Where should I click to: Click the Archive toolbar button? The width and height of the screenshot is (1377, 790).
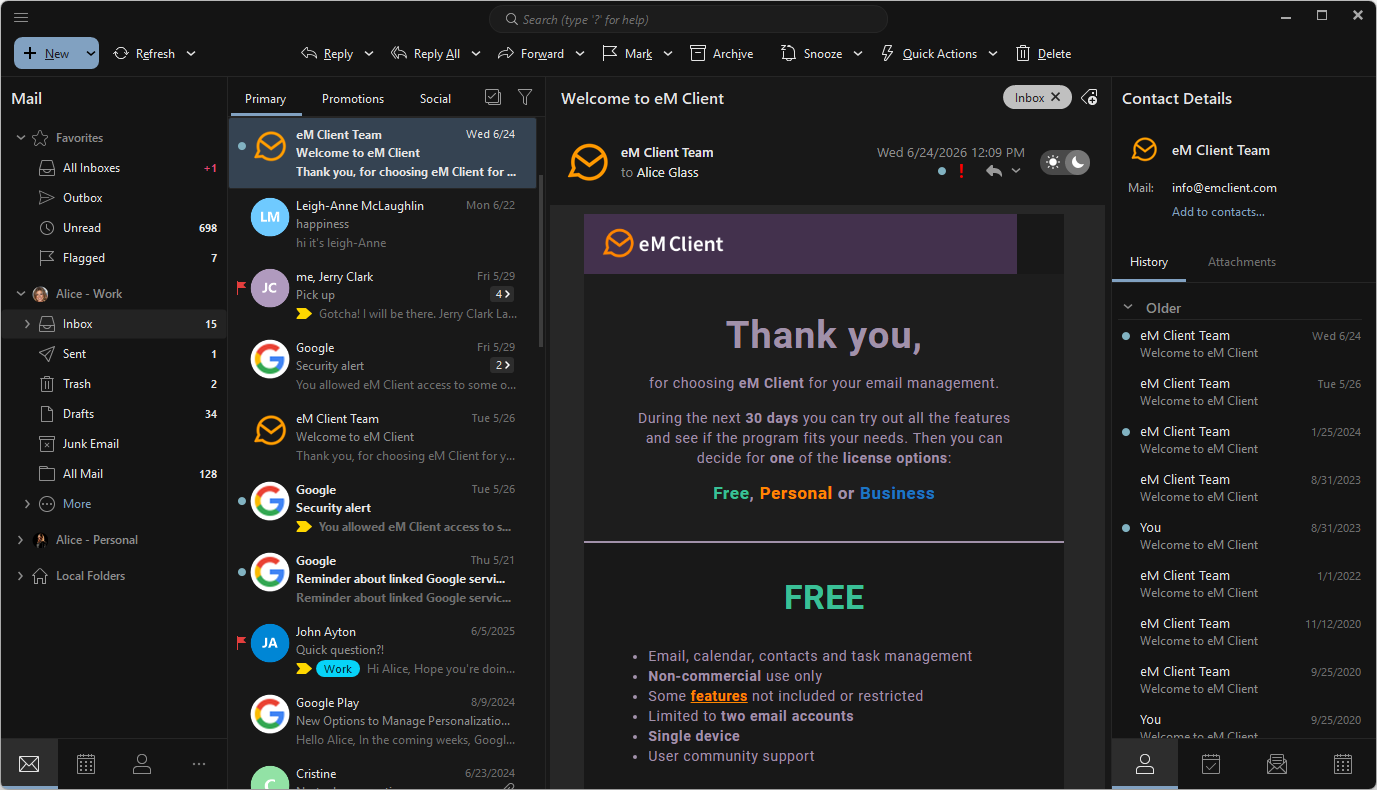(x=722, y=54)
